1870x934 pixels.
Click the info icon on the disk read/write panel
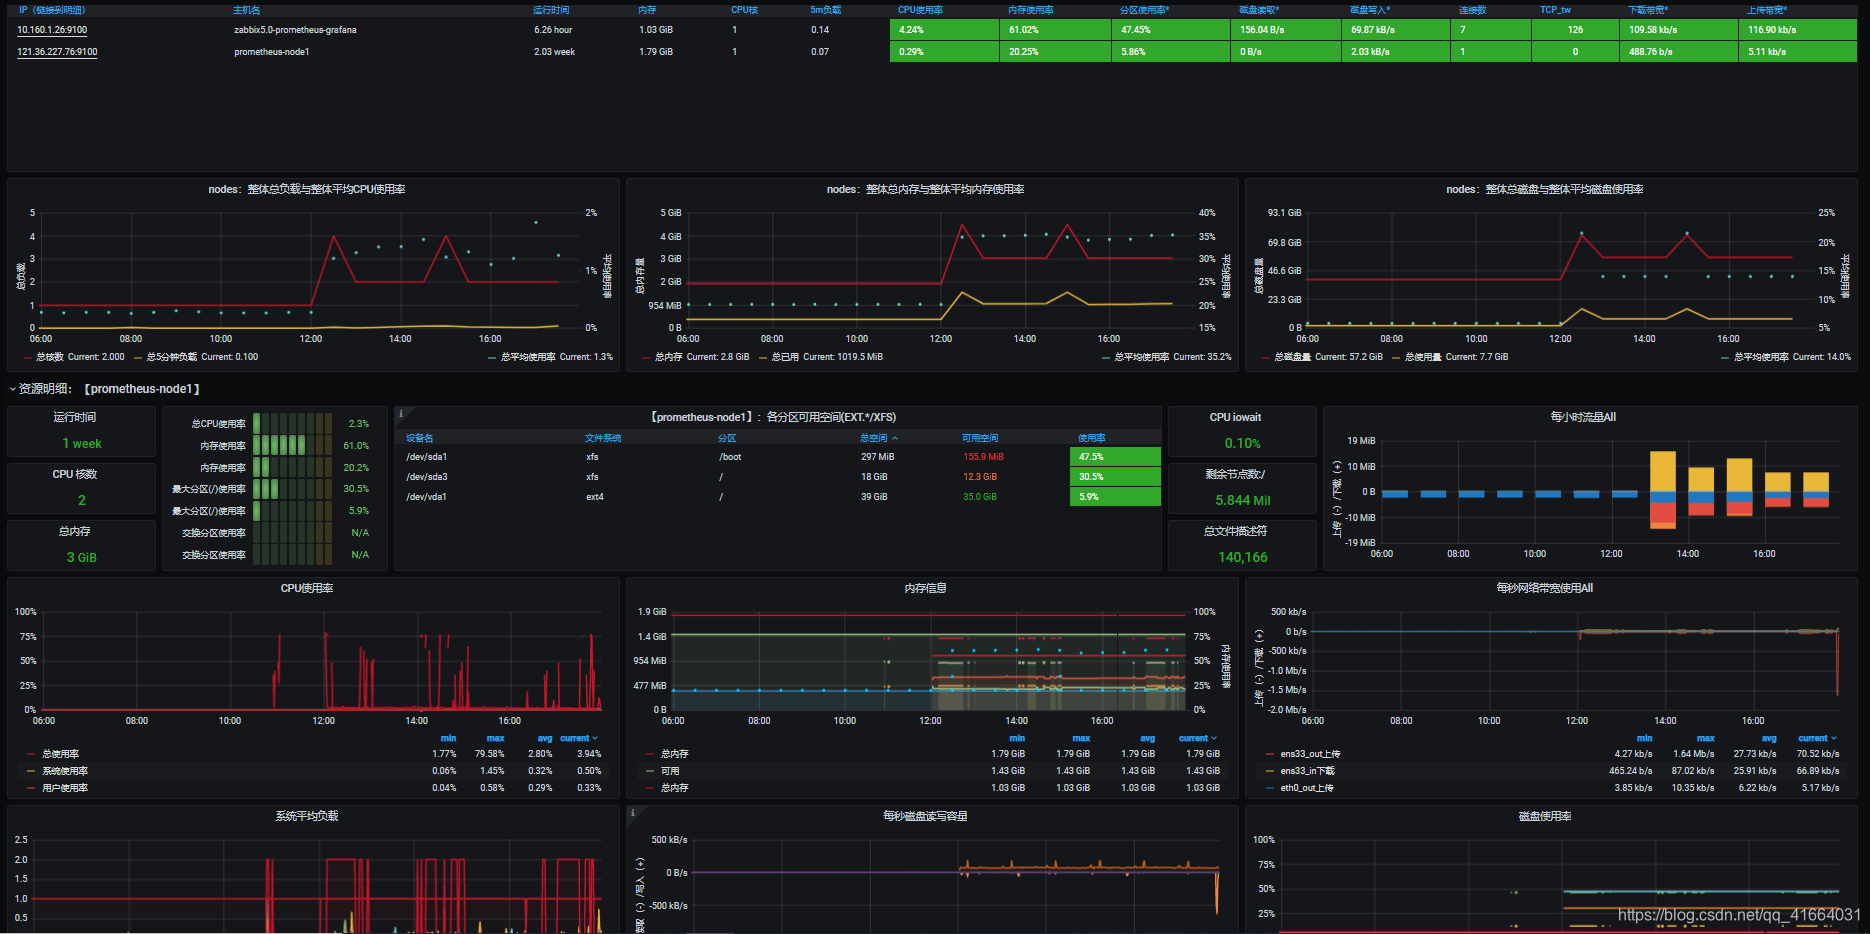633,812
